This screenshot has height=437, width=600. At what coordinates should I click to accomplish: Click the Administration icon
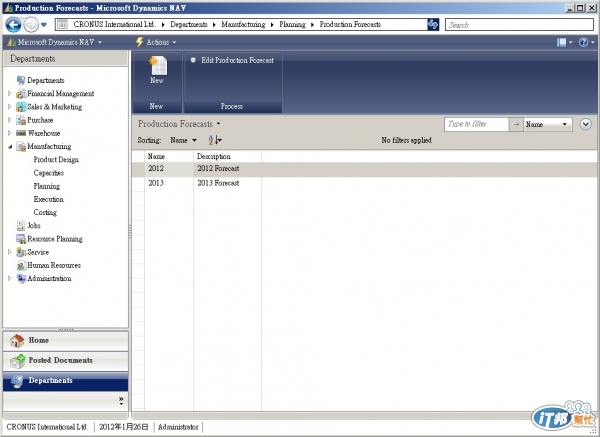(21, 279)
